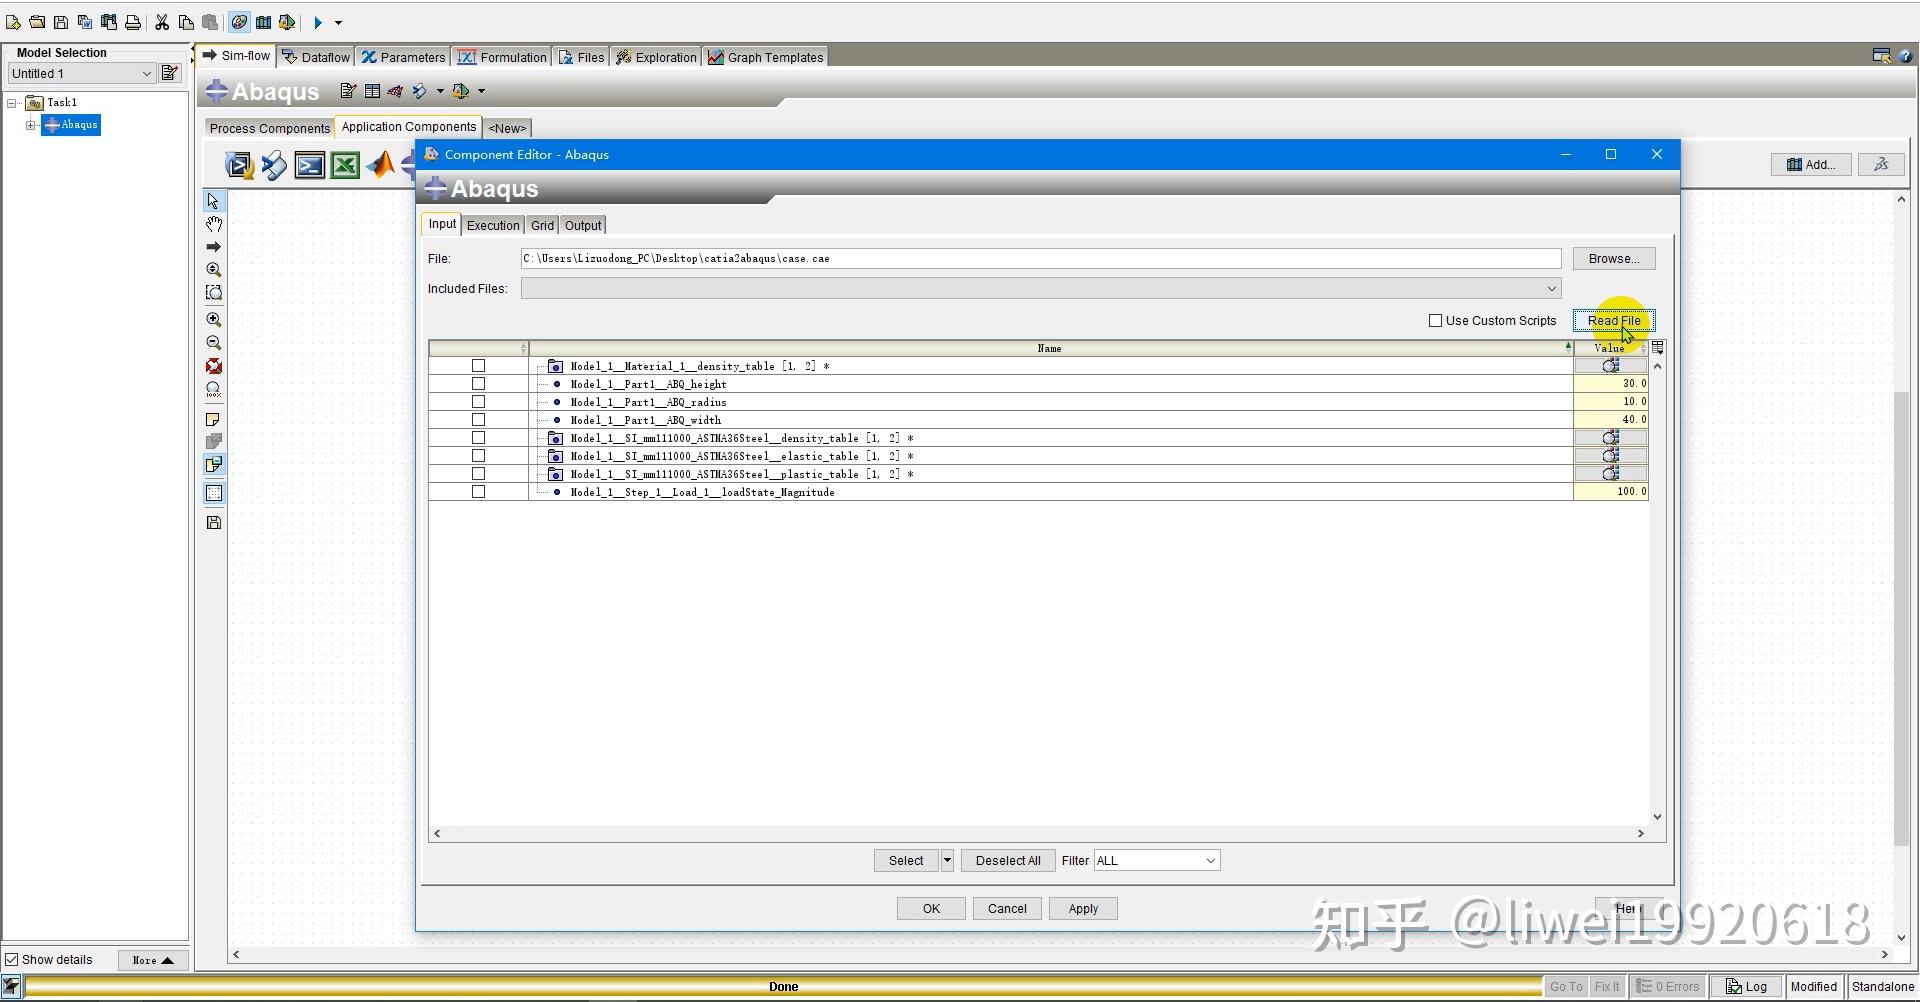Check the loadState_Magnitude parameter checkbox
The width and height of the screenshot is (1920, 1002).
[x=479, y=491]
